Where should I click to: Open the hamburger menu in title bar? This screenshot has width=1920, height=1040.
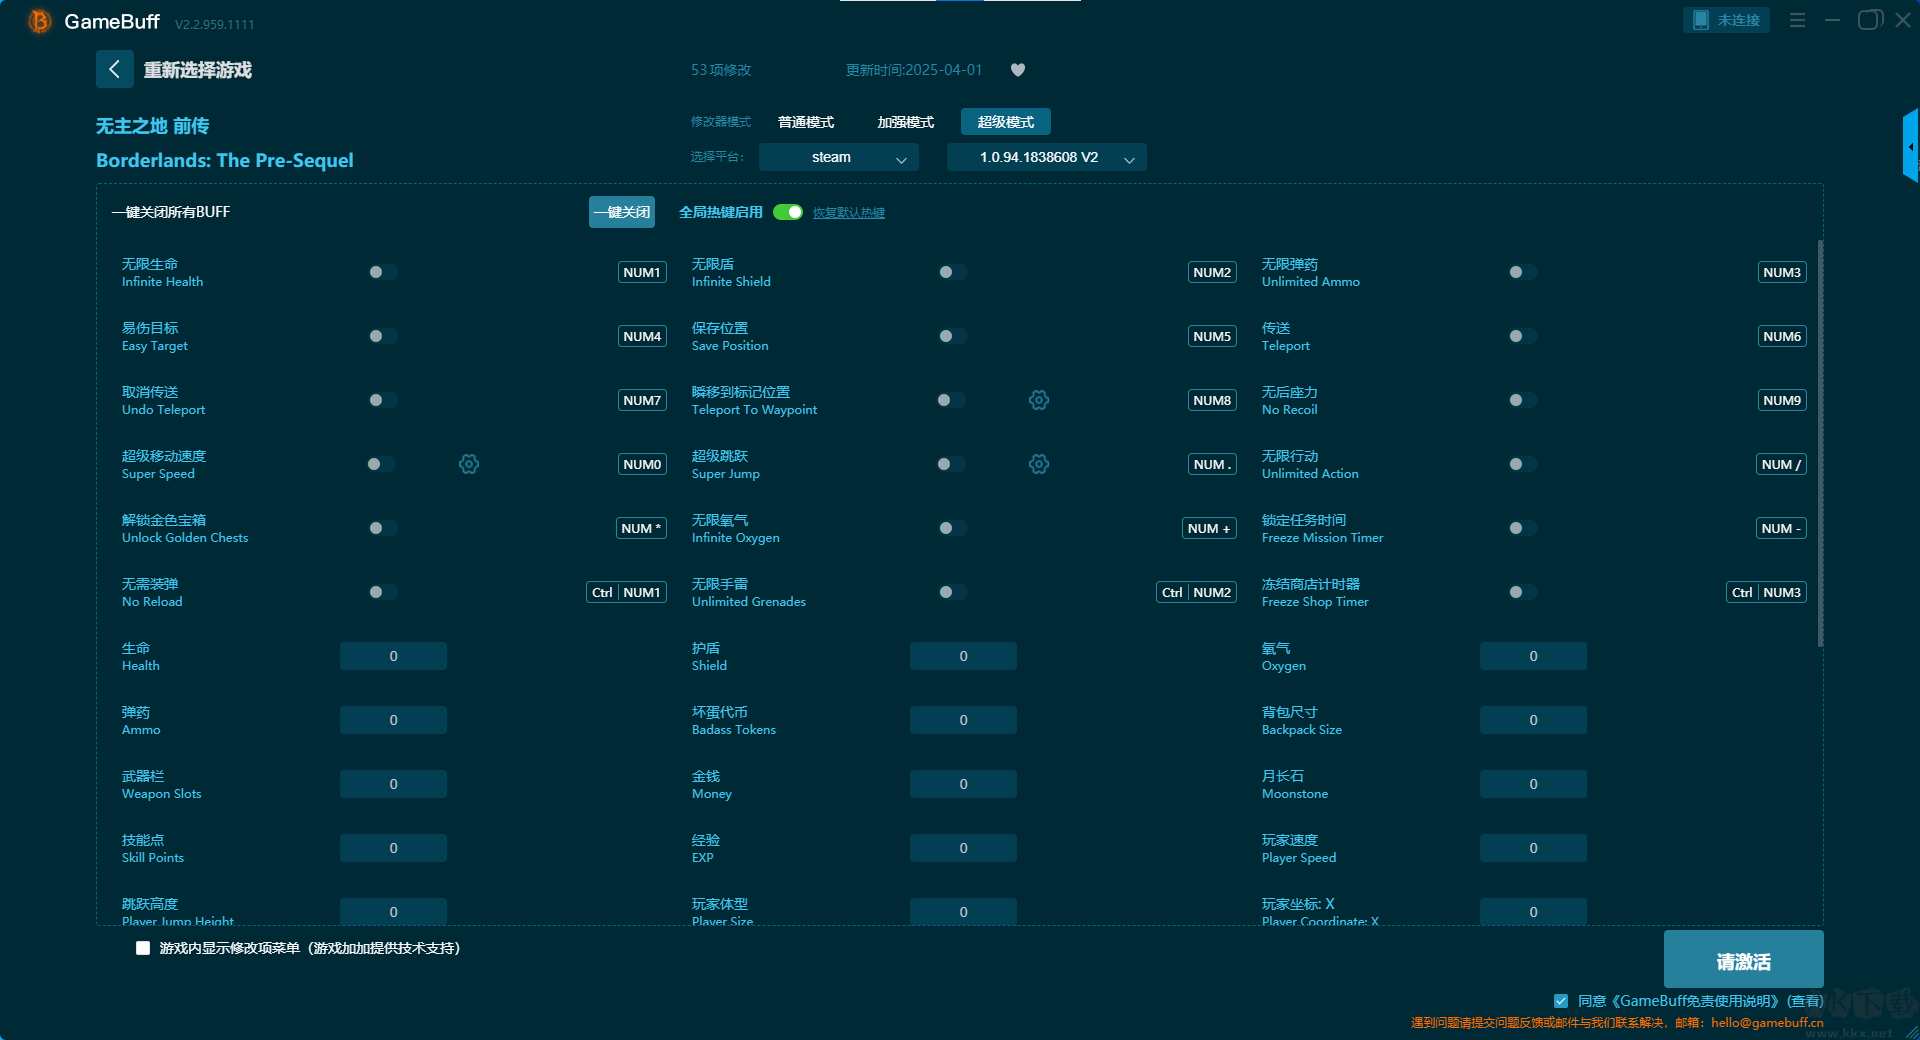[1797, 20]
